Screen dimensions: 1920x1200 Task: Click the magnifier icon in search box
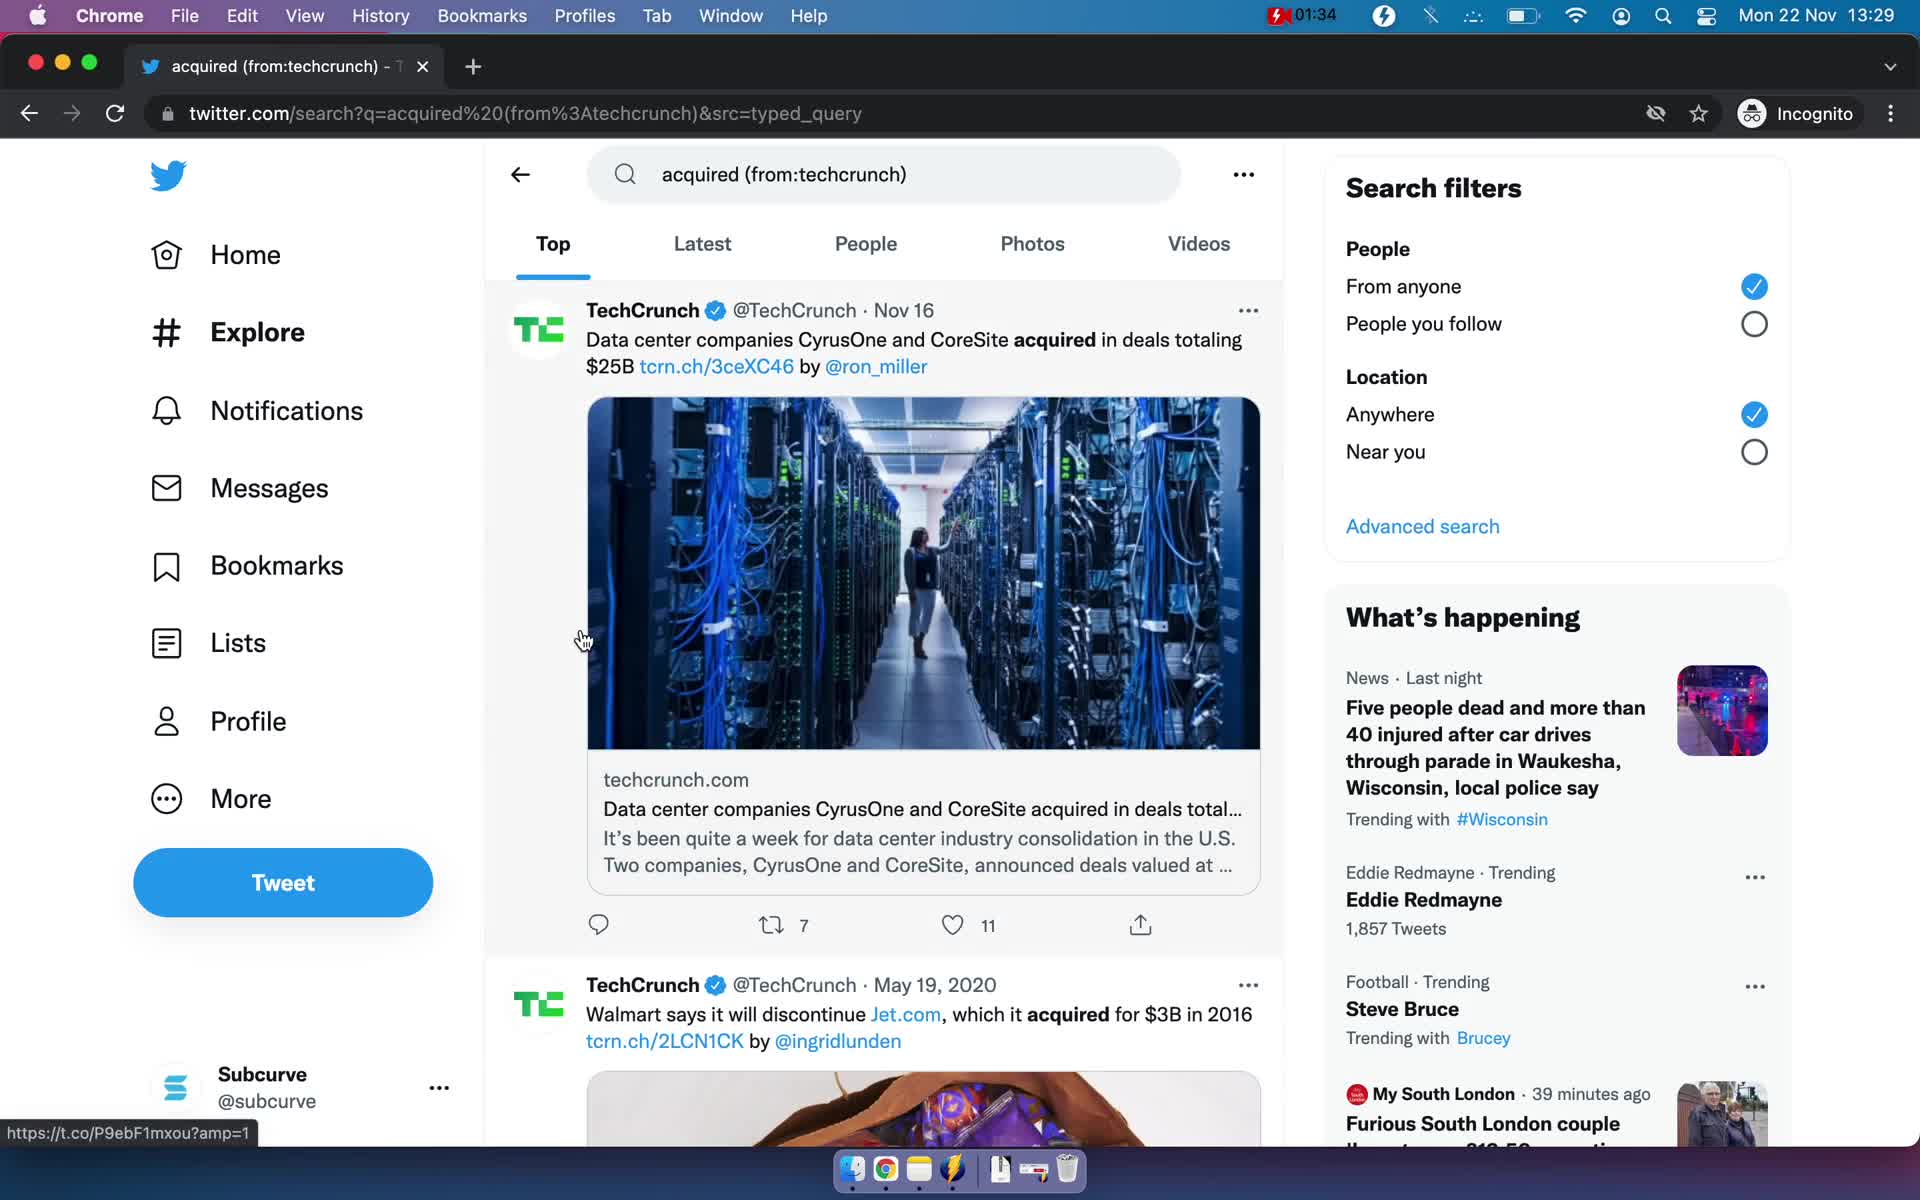coord(625,175)
